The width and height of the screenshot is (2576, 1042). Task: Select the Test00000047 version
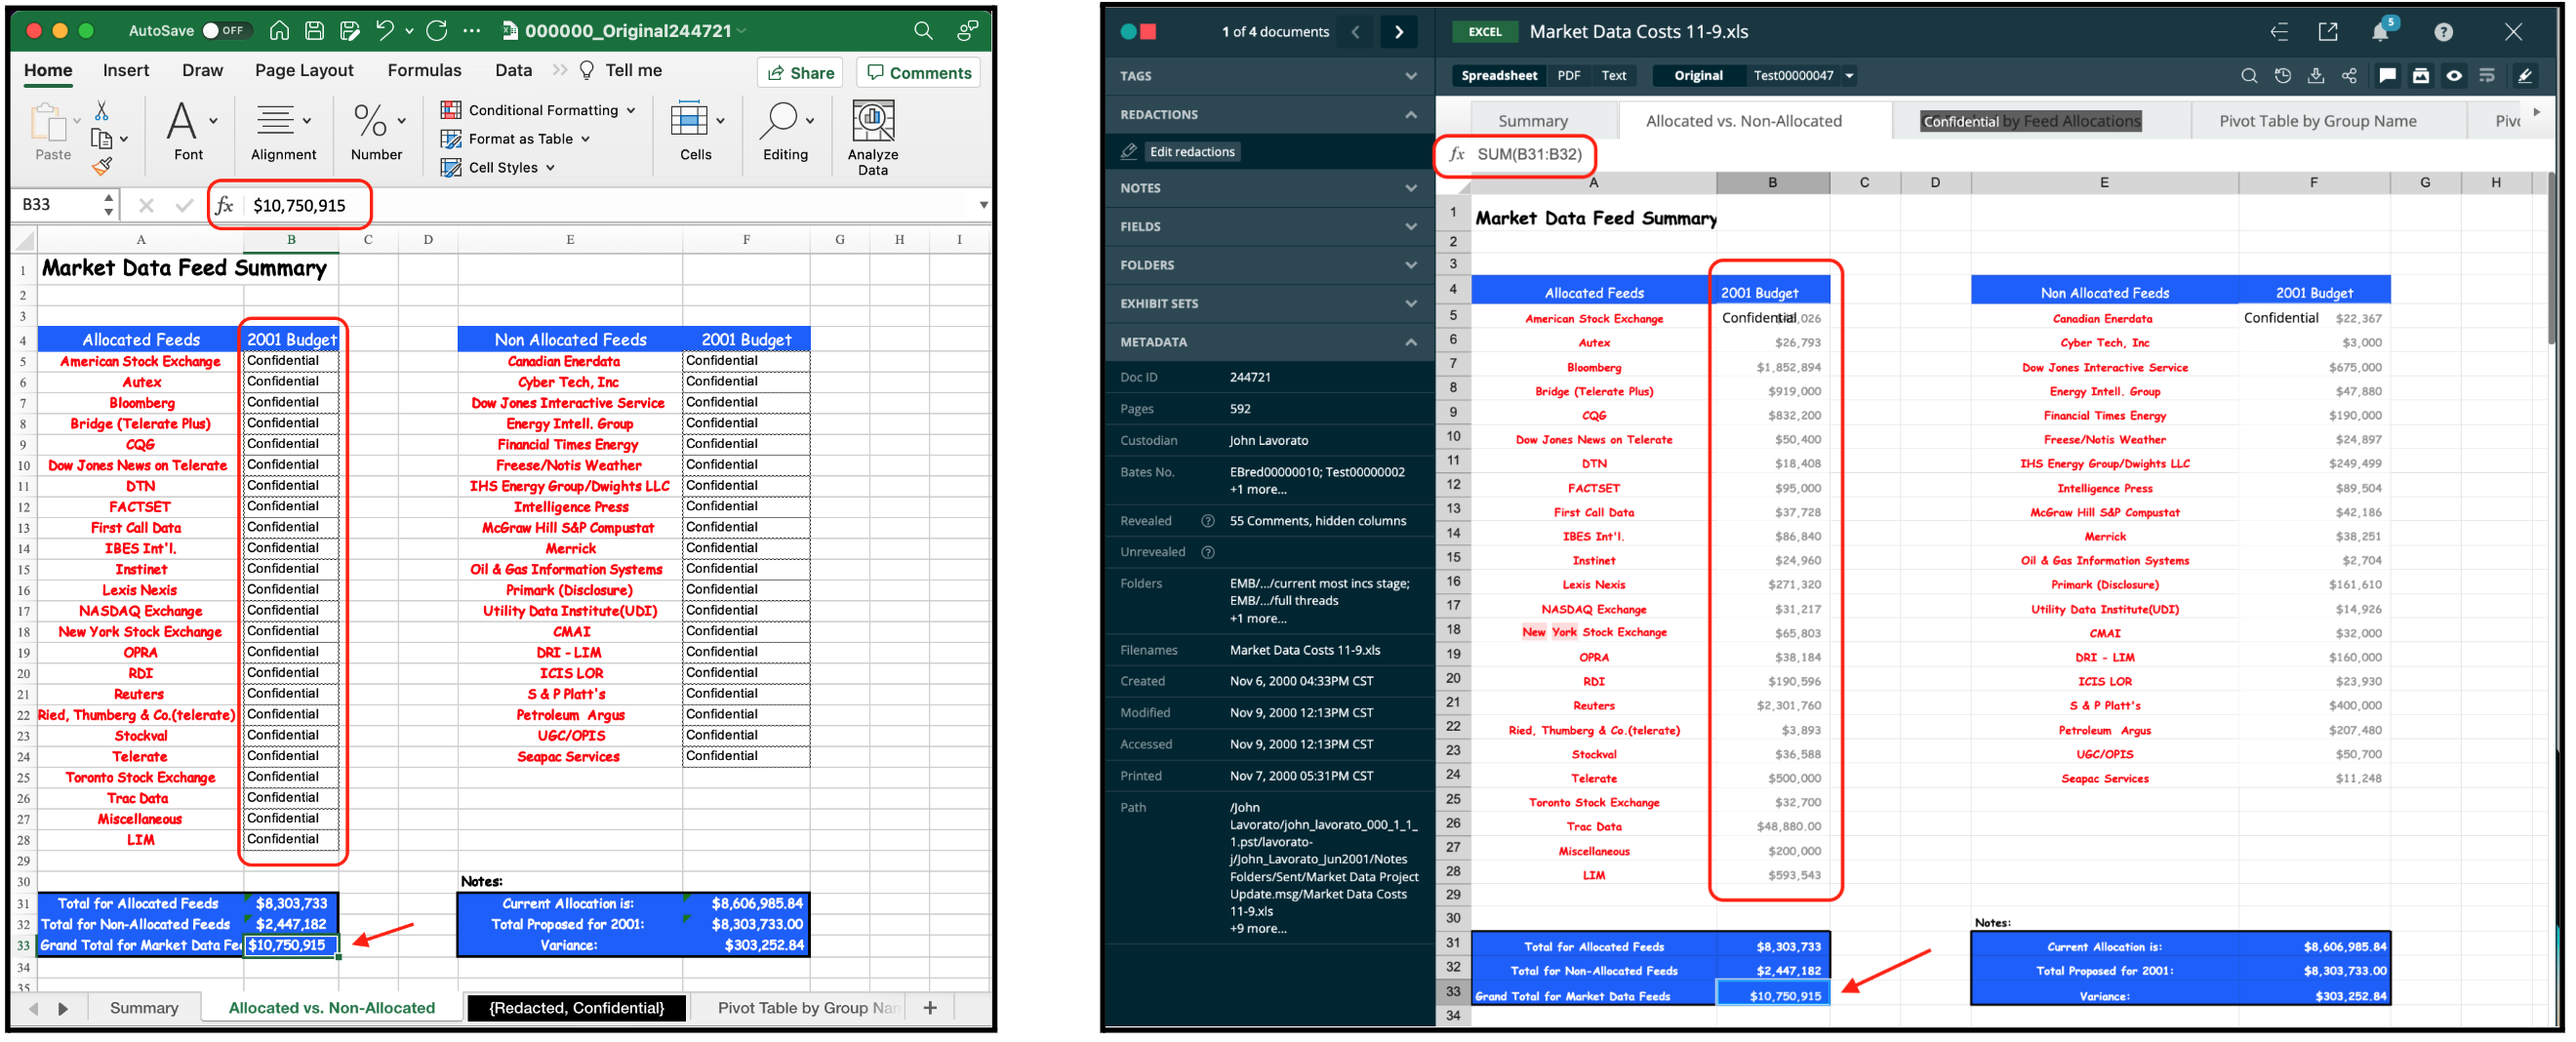[x=1793, y=75]
